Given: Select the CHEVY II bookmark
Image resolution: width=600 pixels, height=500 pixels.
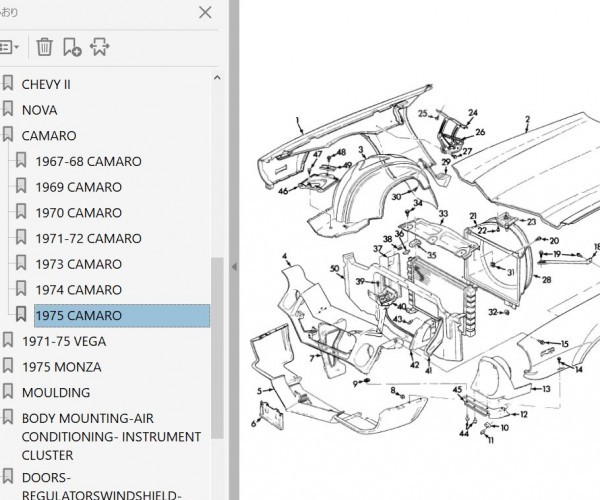Looking at the screenshot, I should click(x=46, y=85).
